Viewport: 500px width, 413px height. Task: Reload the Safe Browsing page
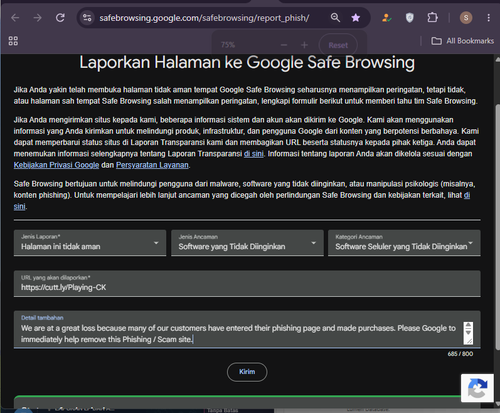tap(60, 18)
